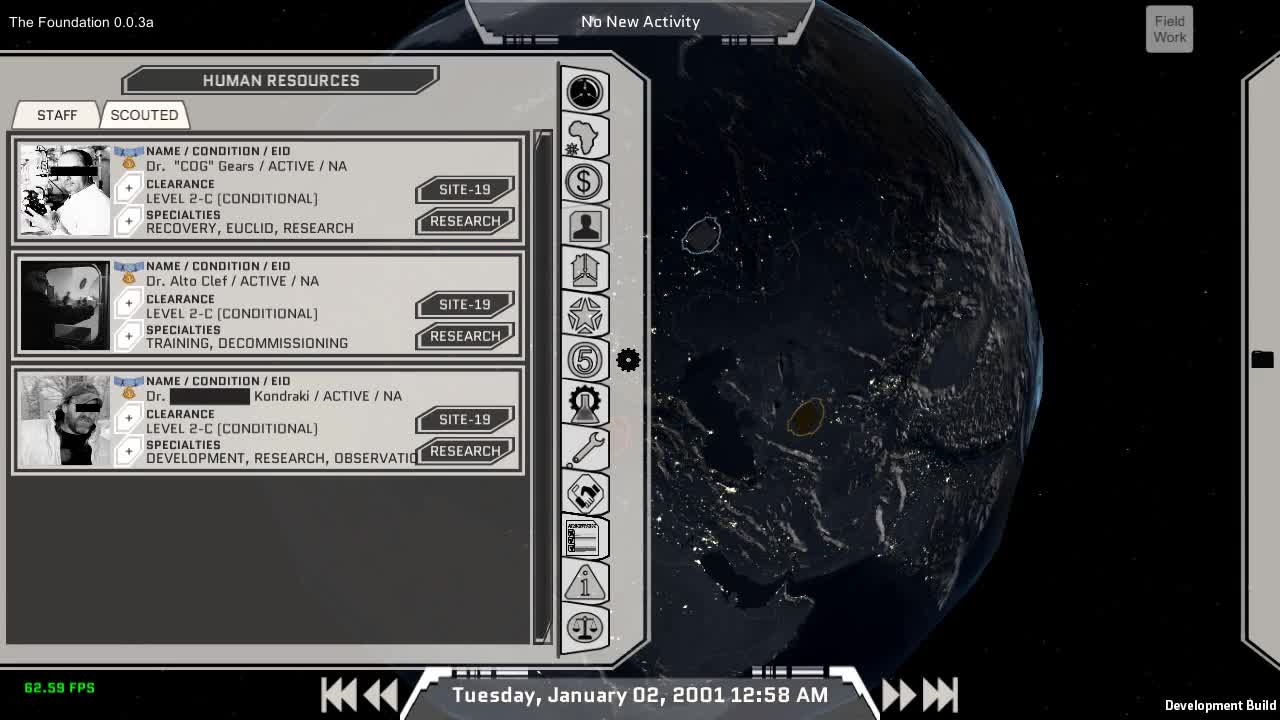Click the staff list vertical scrollbar

tap(543, 387)
